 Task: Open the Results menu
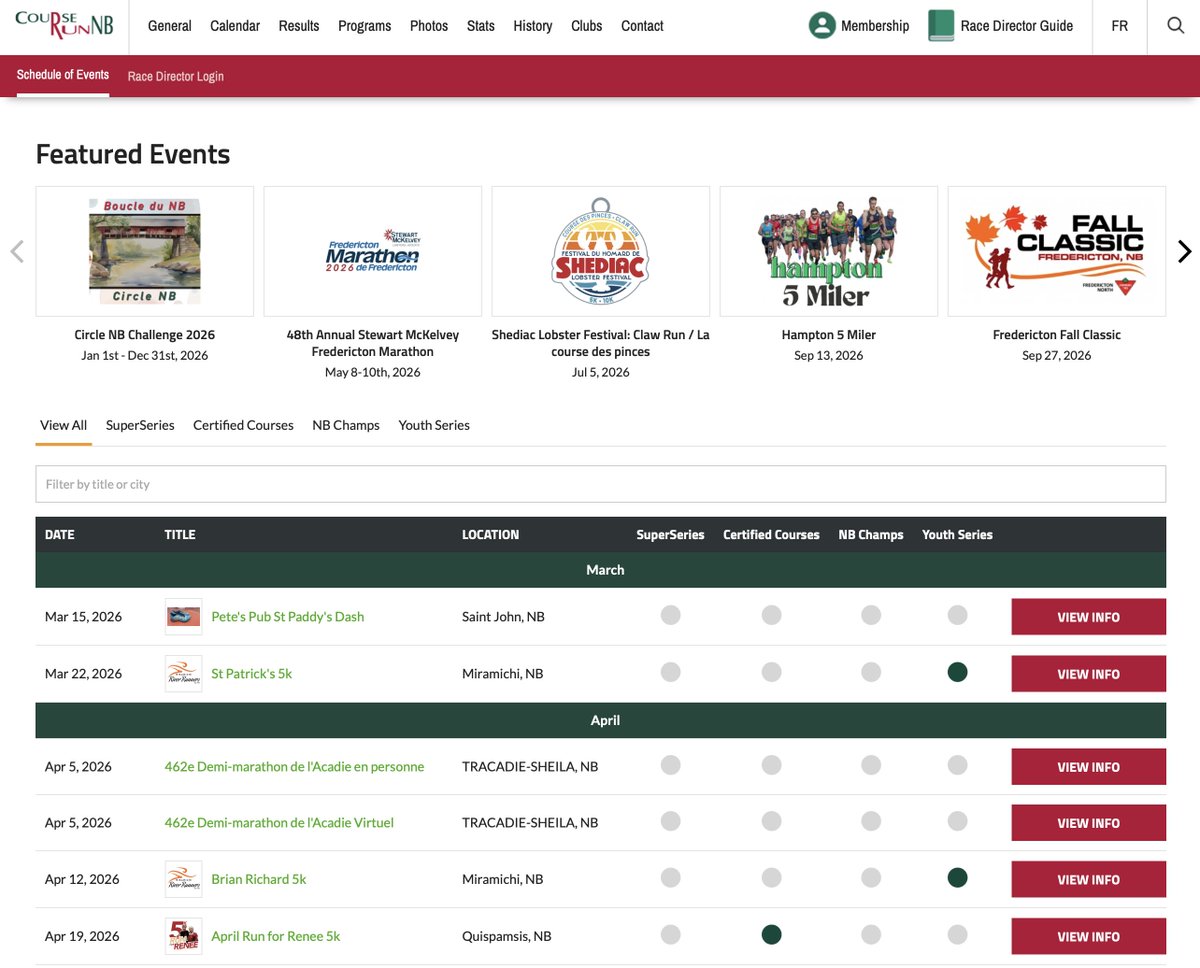[299, 26]
